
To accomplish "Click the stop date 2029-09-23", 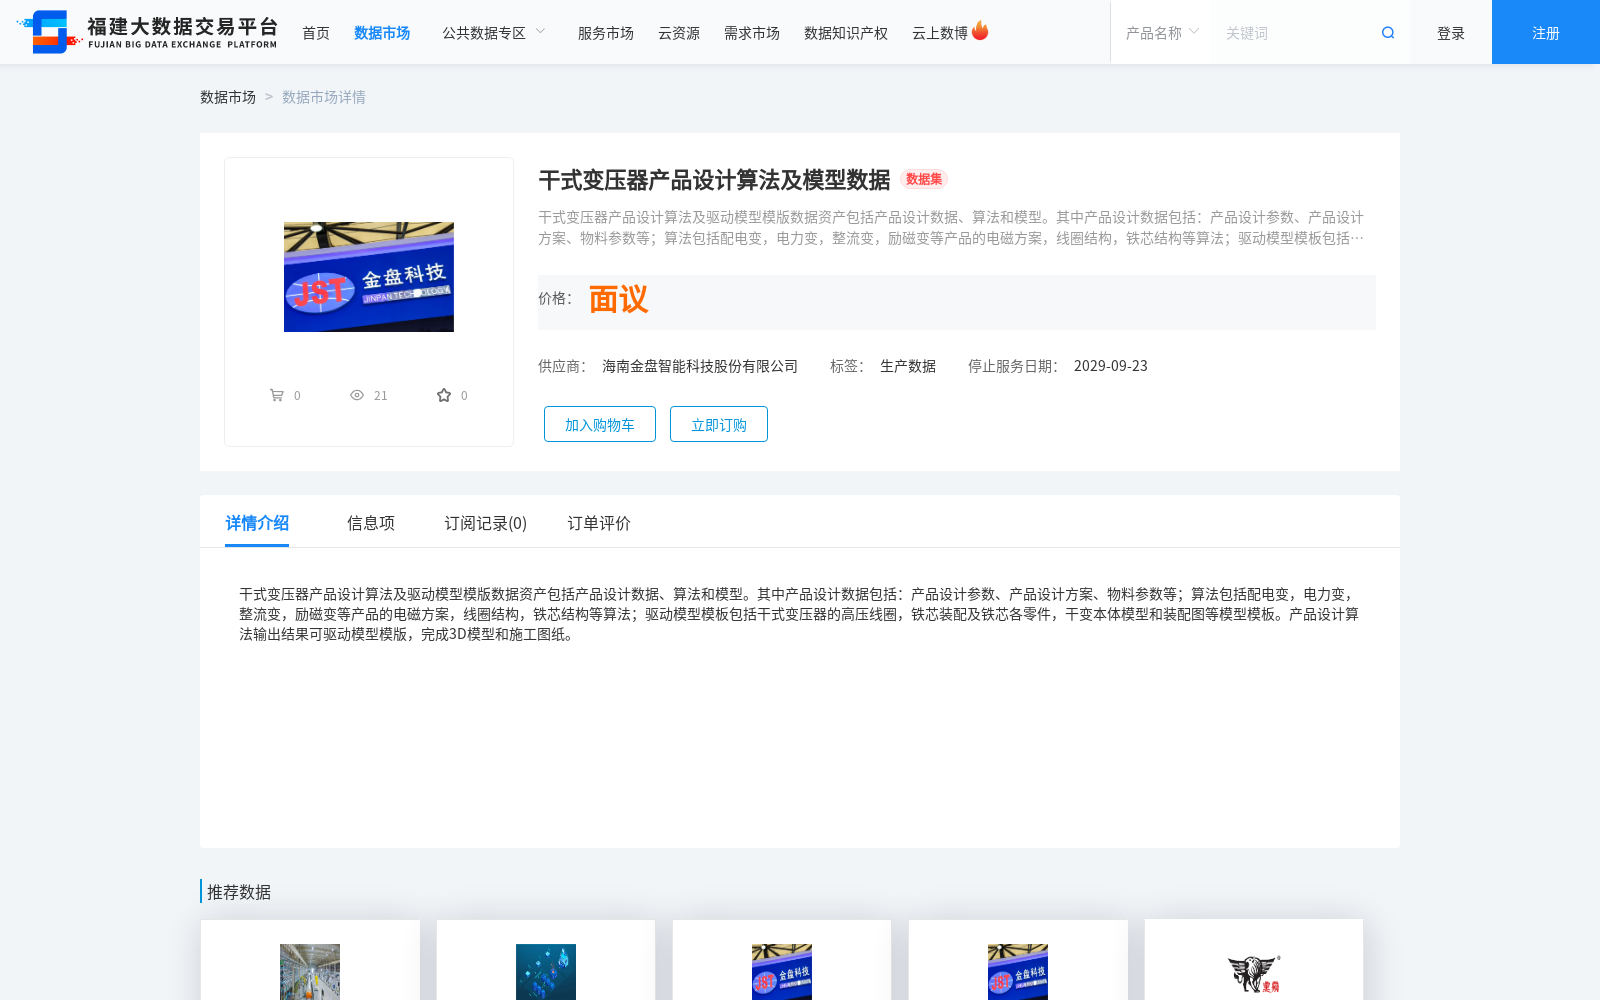I will [1111, 366].
